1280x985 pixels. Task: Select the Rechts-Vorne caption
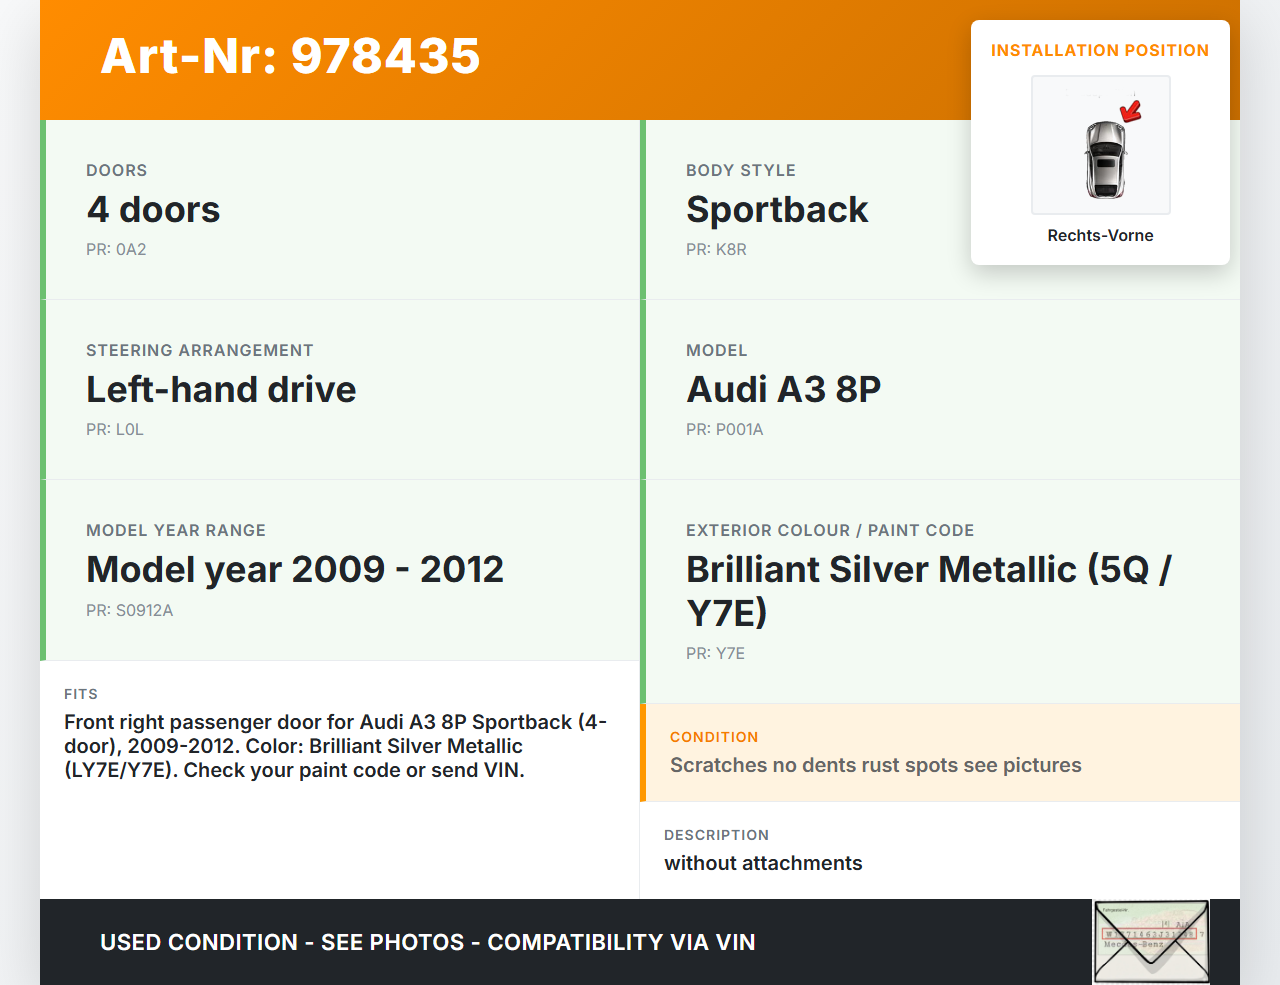1101,235
